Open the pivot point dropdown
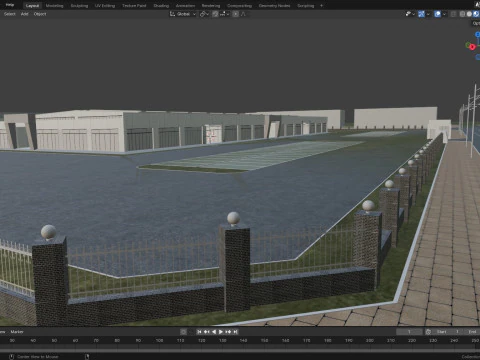480x360 pixels. [204, 14]
